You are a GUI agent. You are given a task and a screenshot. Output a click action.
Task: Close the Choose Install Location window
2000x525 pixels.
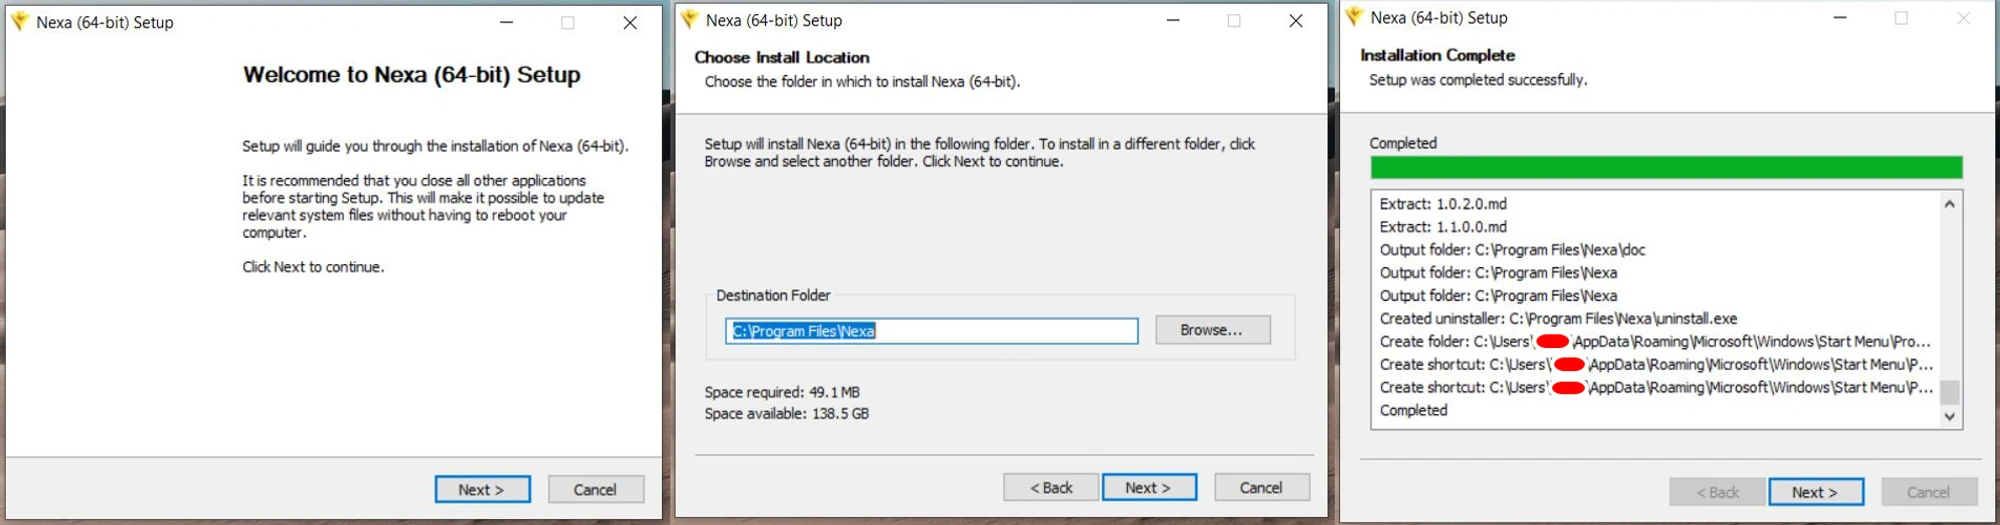1296,20
